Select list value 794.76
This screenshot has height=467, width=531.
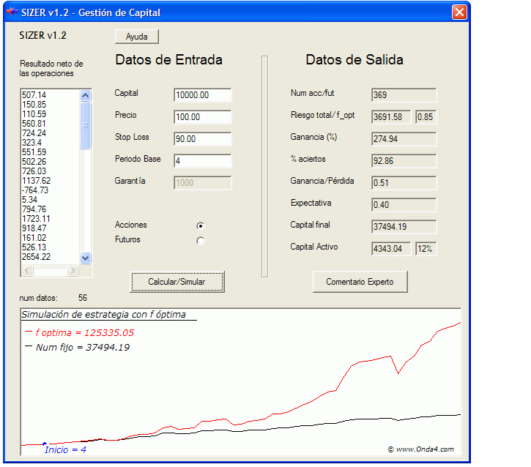[x=34, y=209]
